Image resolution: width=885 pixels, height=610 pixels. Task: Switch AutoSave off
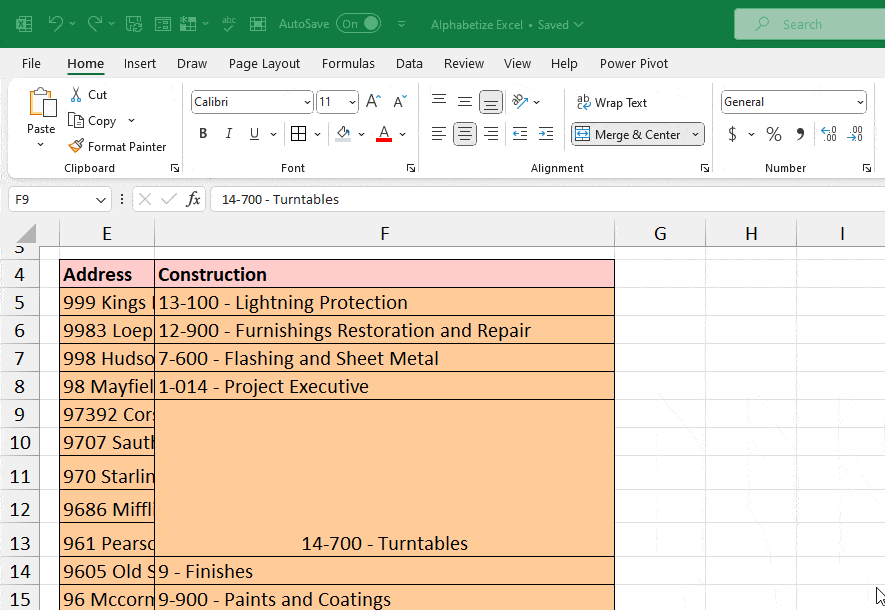click(x=358, y=23)
